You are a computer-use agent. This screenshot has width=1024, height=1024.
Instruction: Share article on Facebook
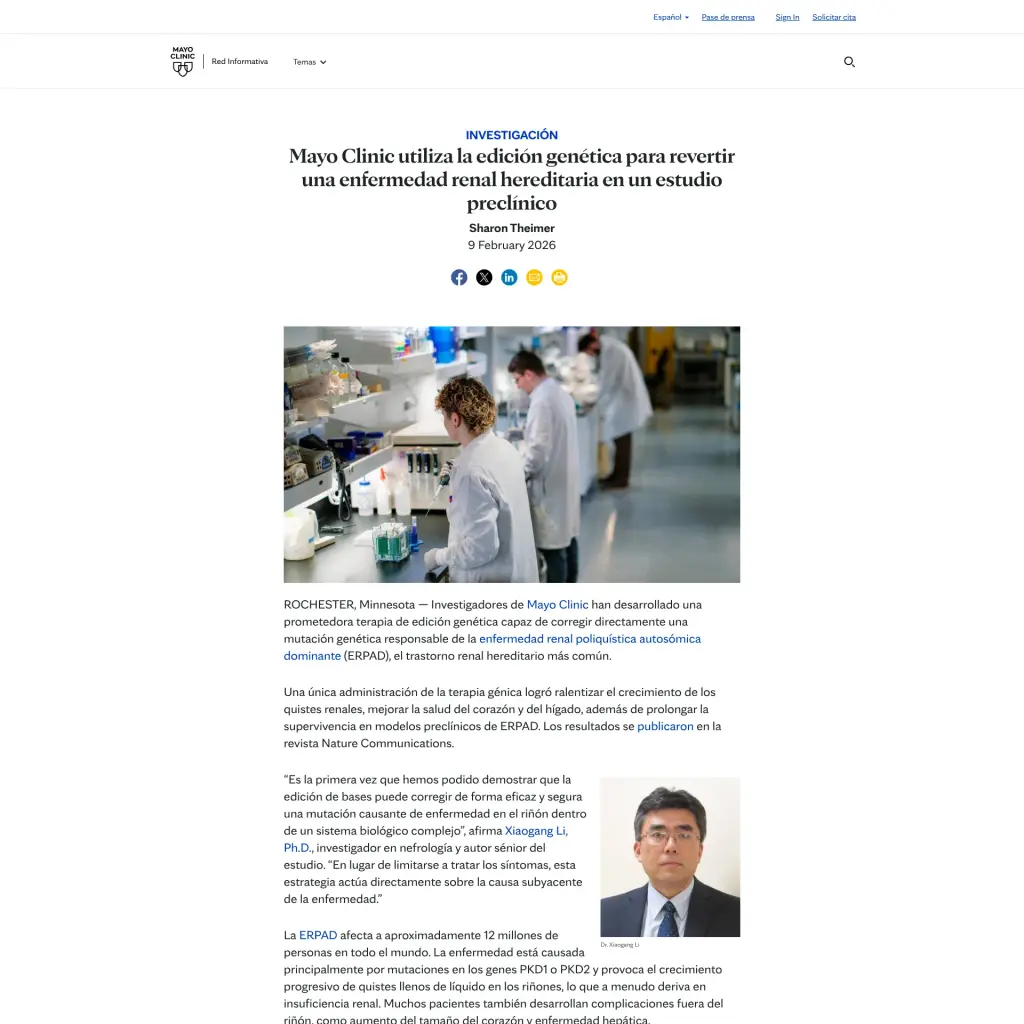pos(459,278)
